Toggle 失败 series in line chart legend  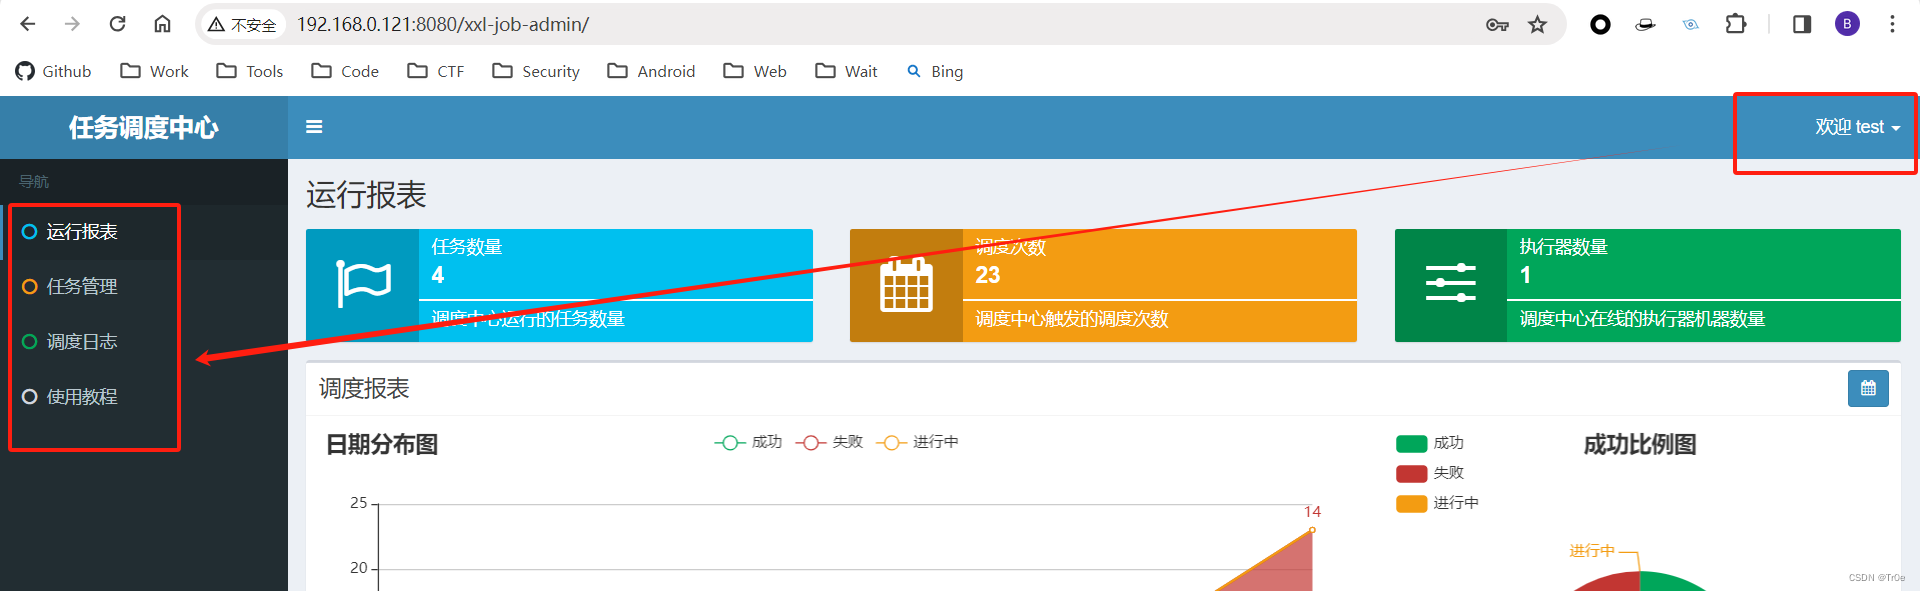[x=829, y=442]
